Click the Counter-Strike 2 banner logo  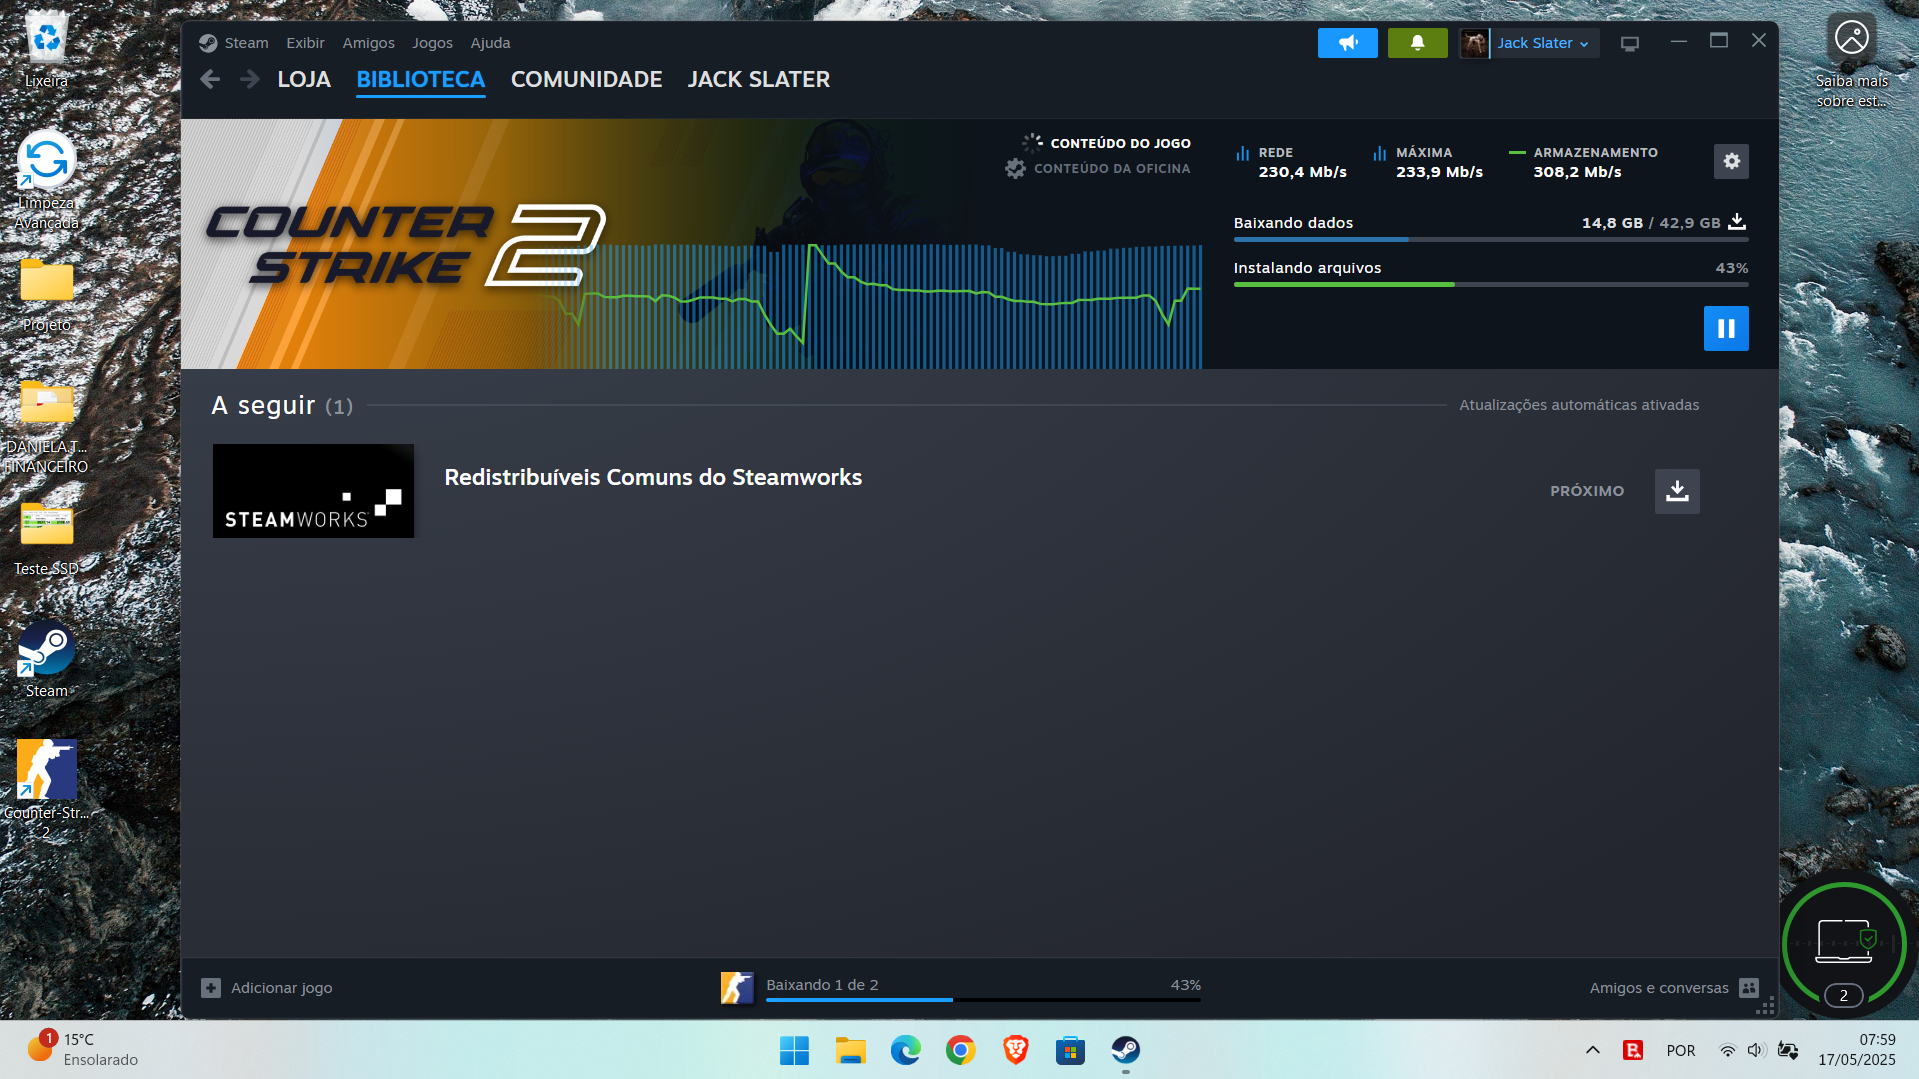(406, 245)
